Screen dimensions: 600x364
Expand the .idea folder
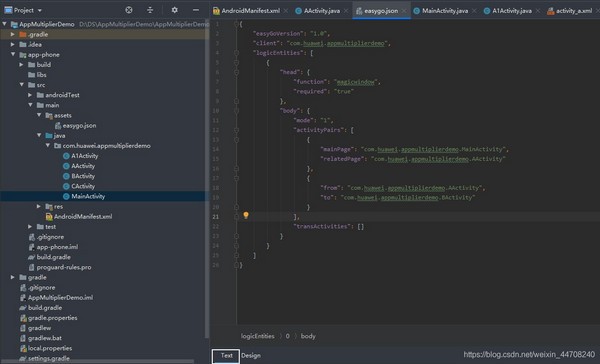(x=13, y=44)
